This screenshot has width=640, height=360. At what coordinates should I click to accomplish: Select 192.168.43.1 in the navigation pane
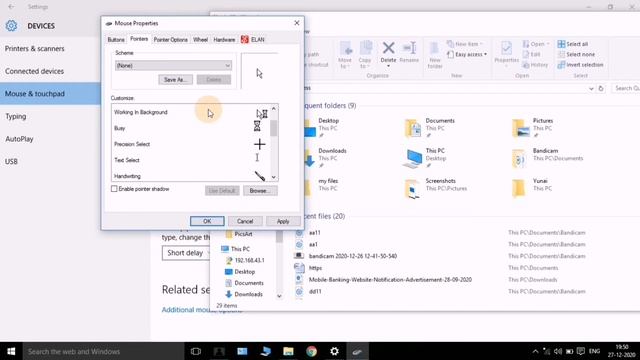(245, 260)
